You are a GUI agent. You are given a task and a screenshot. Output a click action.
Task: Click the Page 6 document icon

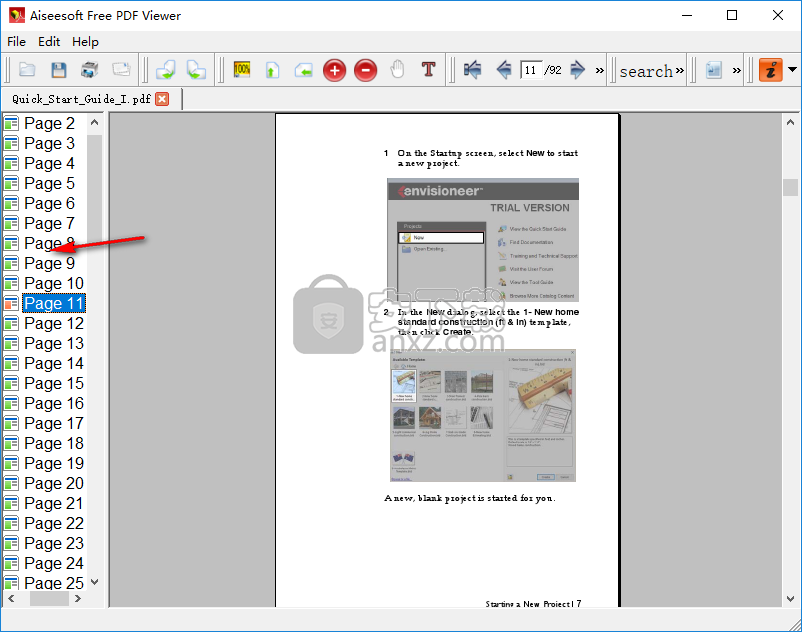click(11, 204)
